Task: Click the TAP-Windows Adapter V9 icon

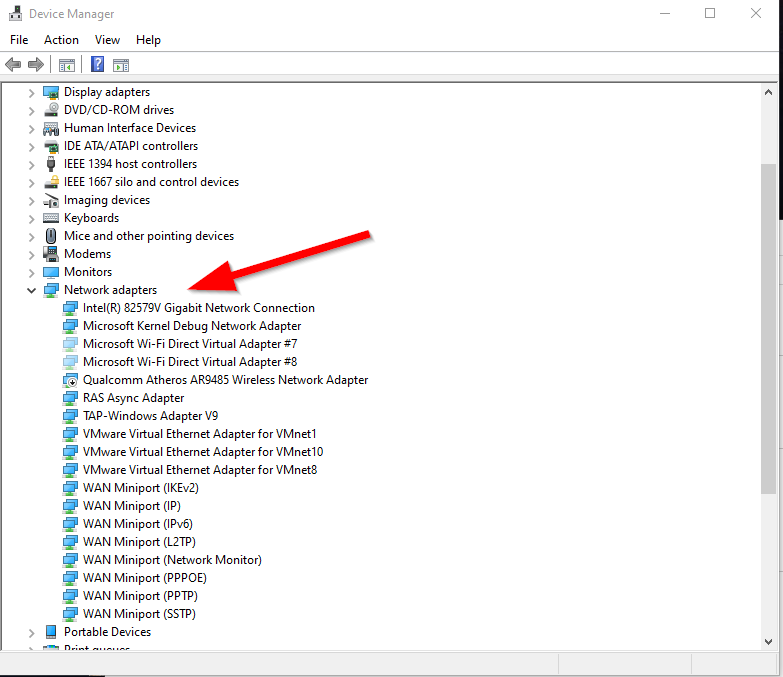Action: point(70,416)
